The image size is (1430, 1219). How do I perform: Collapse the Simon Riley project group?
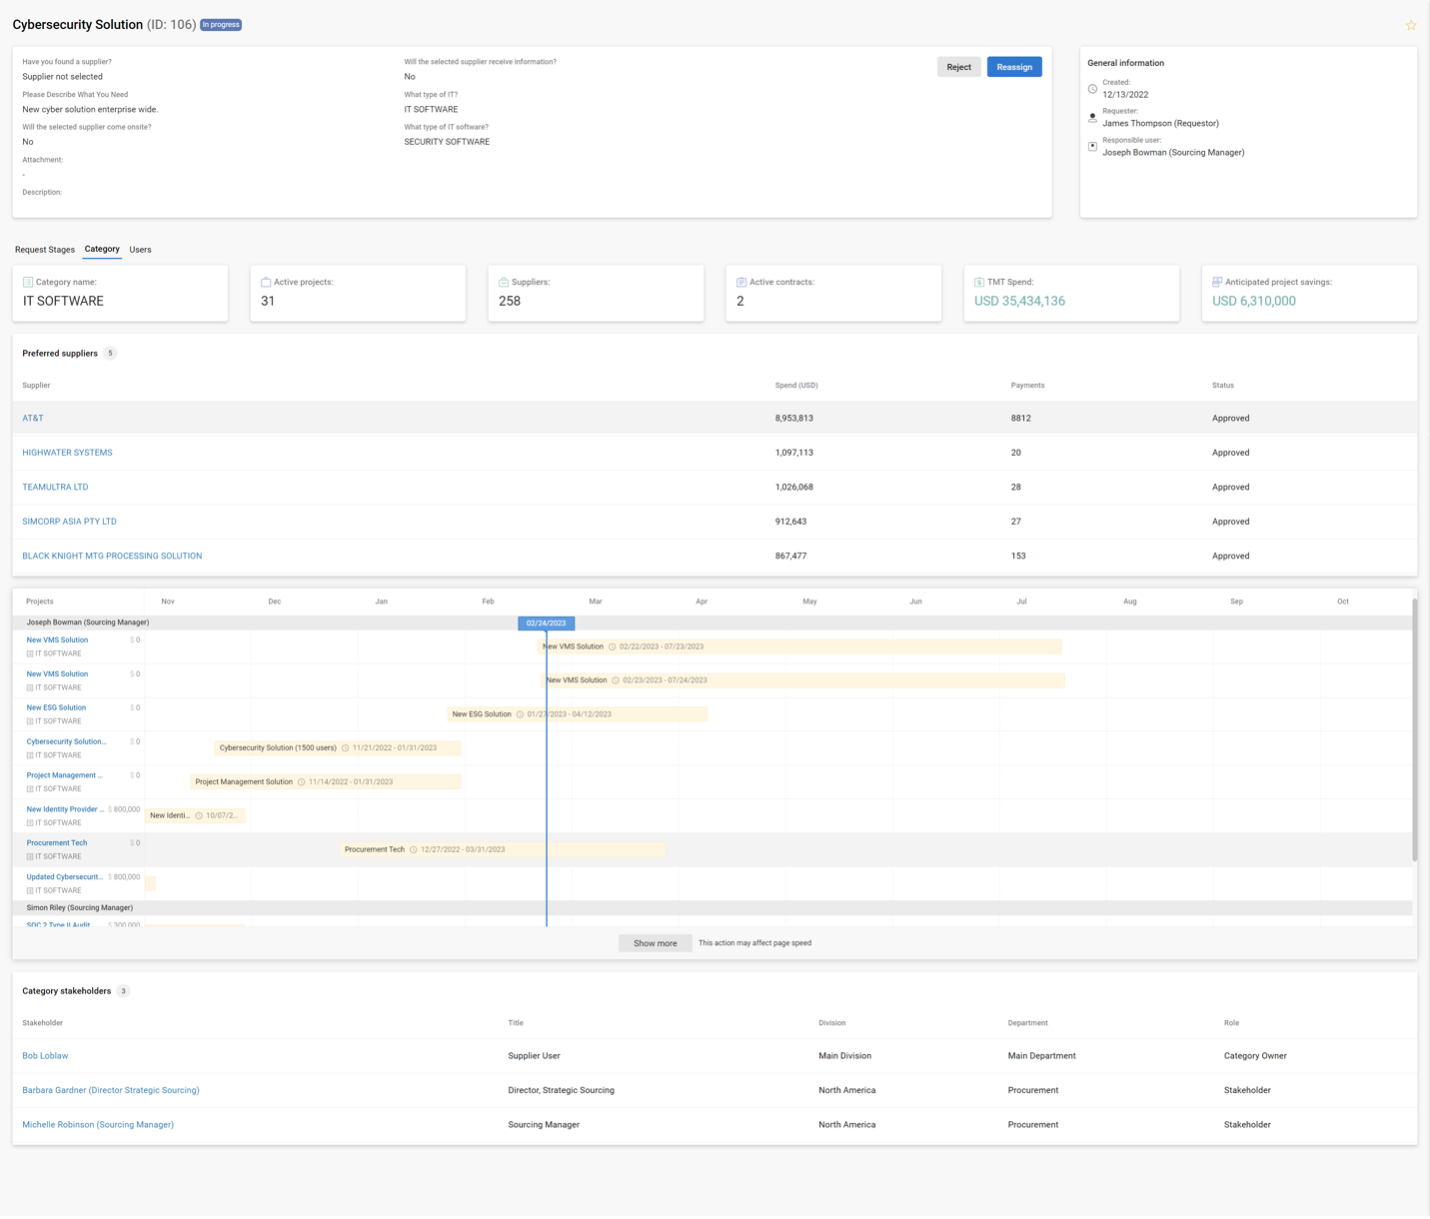(x=80, y=908)
